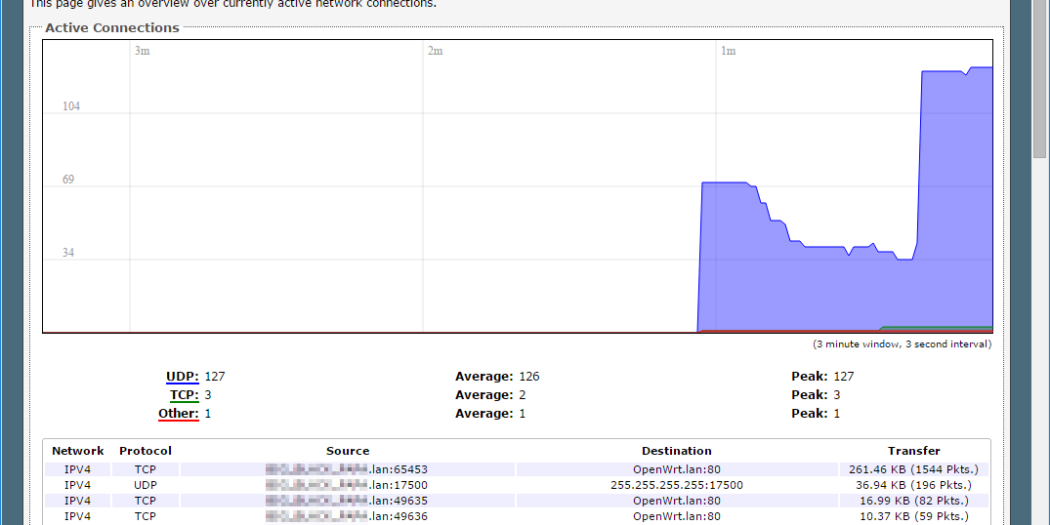Click the 36.94 KB transfer value
Image resolution: width=1050 pixels, height=525 pixels.
tap(913, 485)
